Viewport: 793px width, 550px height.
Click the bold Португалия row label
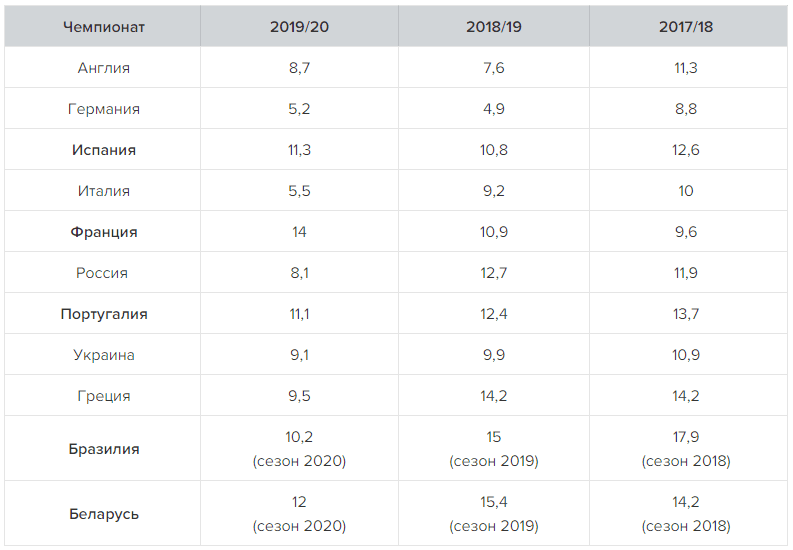click(104, 314)
